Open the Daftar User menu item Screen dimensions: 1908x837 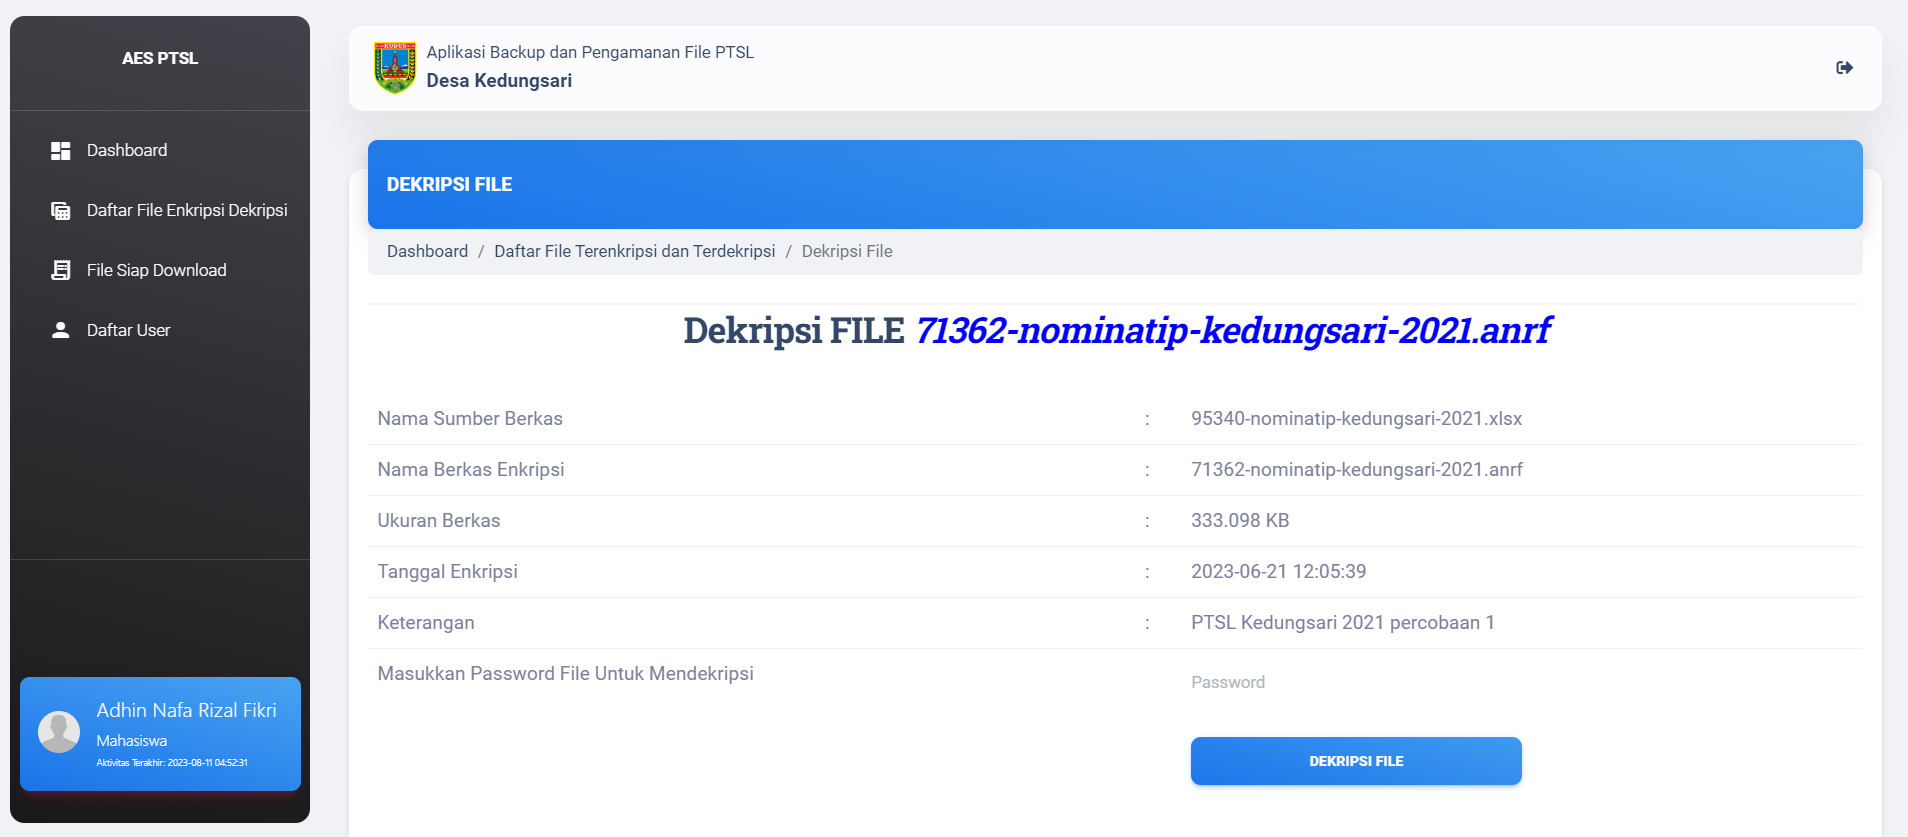click(x=128, y=330)
